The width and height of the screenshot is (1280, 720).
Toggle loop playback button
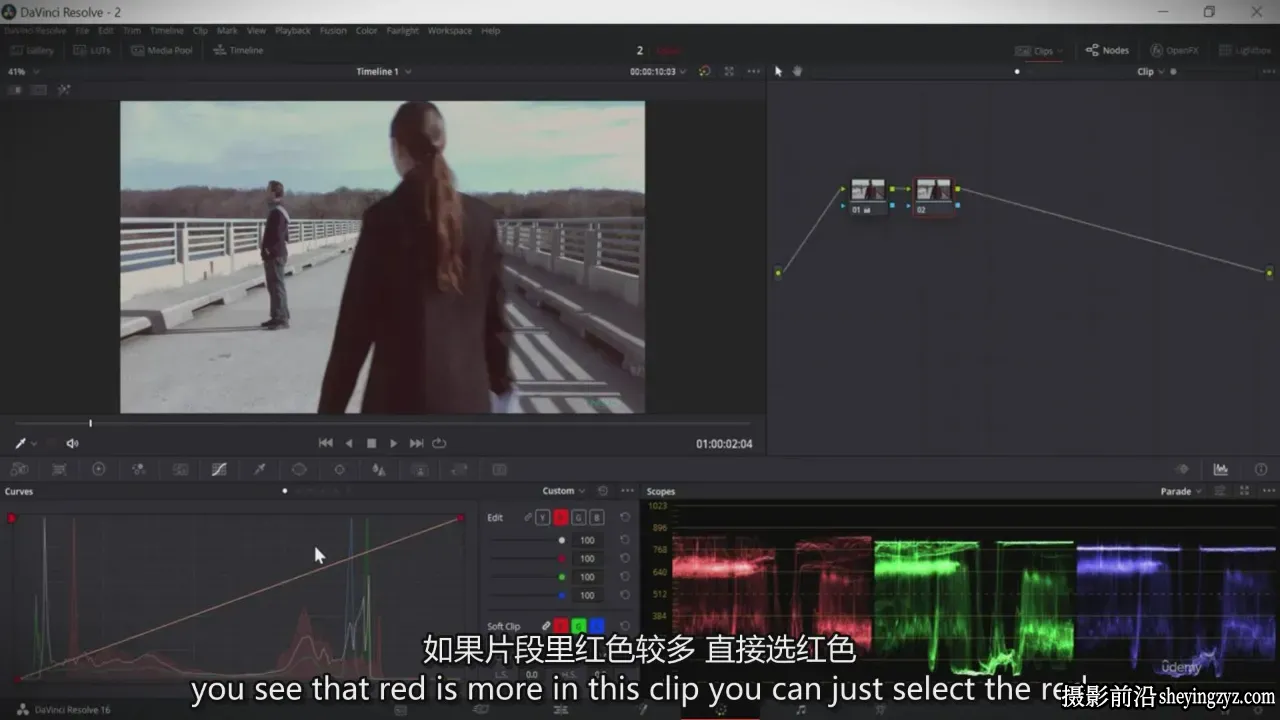[x=439, y=443]
